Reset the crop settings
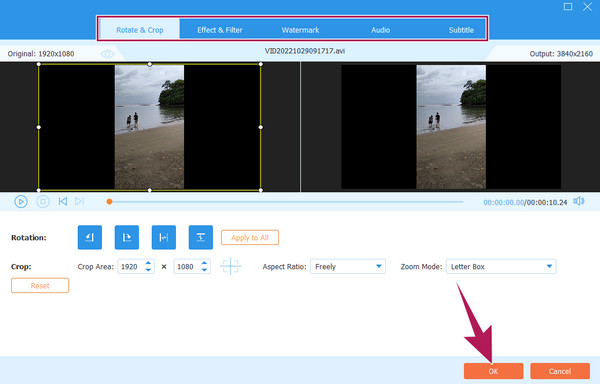Image resolution: width=600 pixels, height=384 pixels. [40, 286]
